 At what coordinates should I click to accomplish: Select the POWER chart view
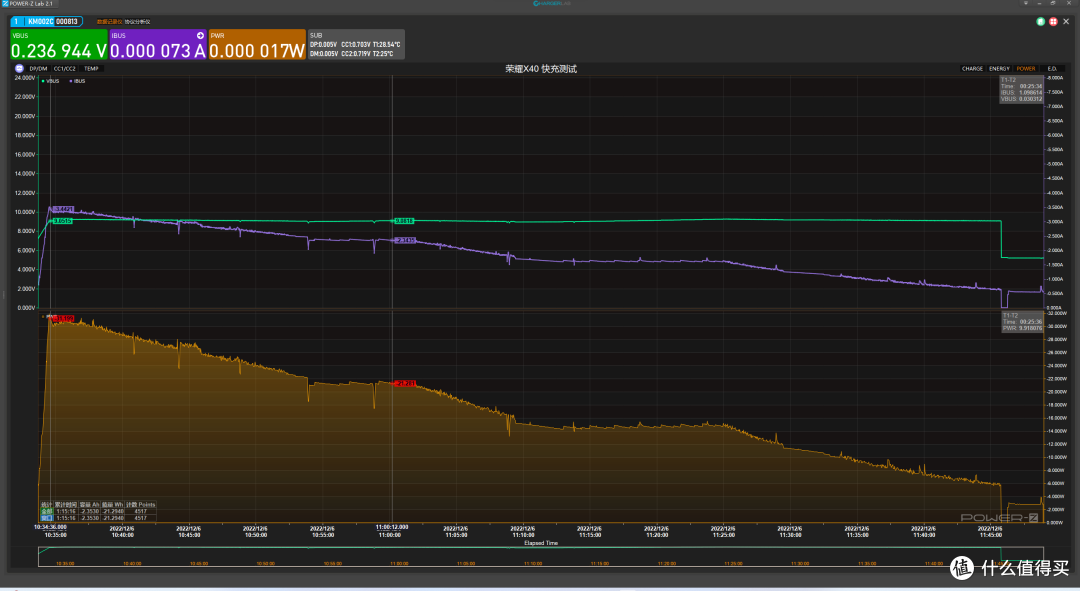click(1026, 69)
